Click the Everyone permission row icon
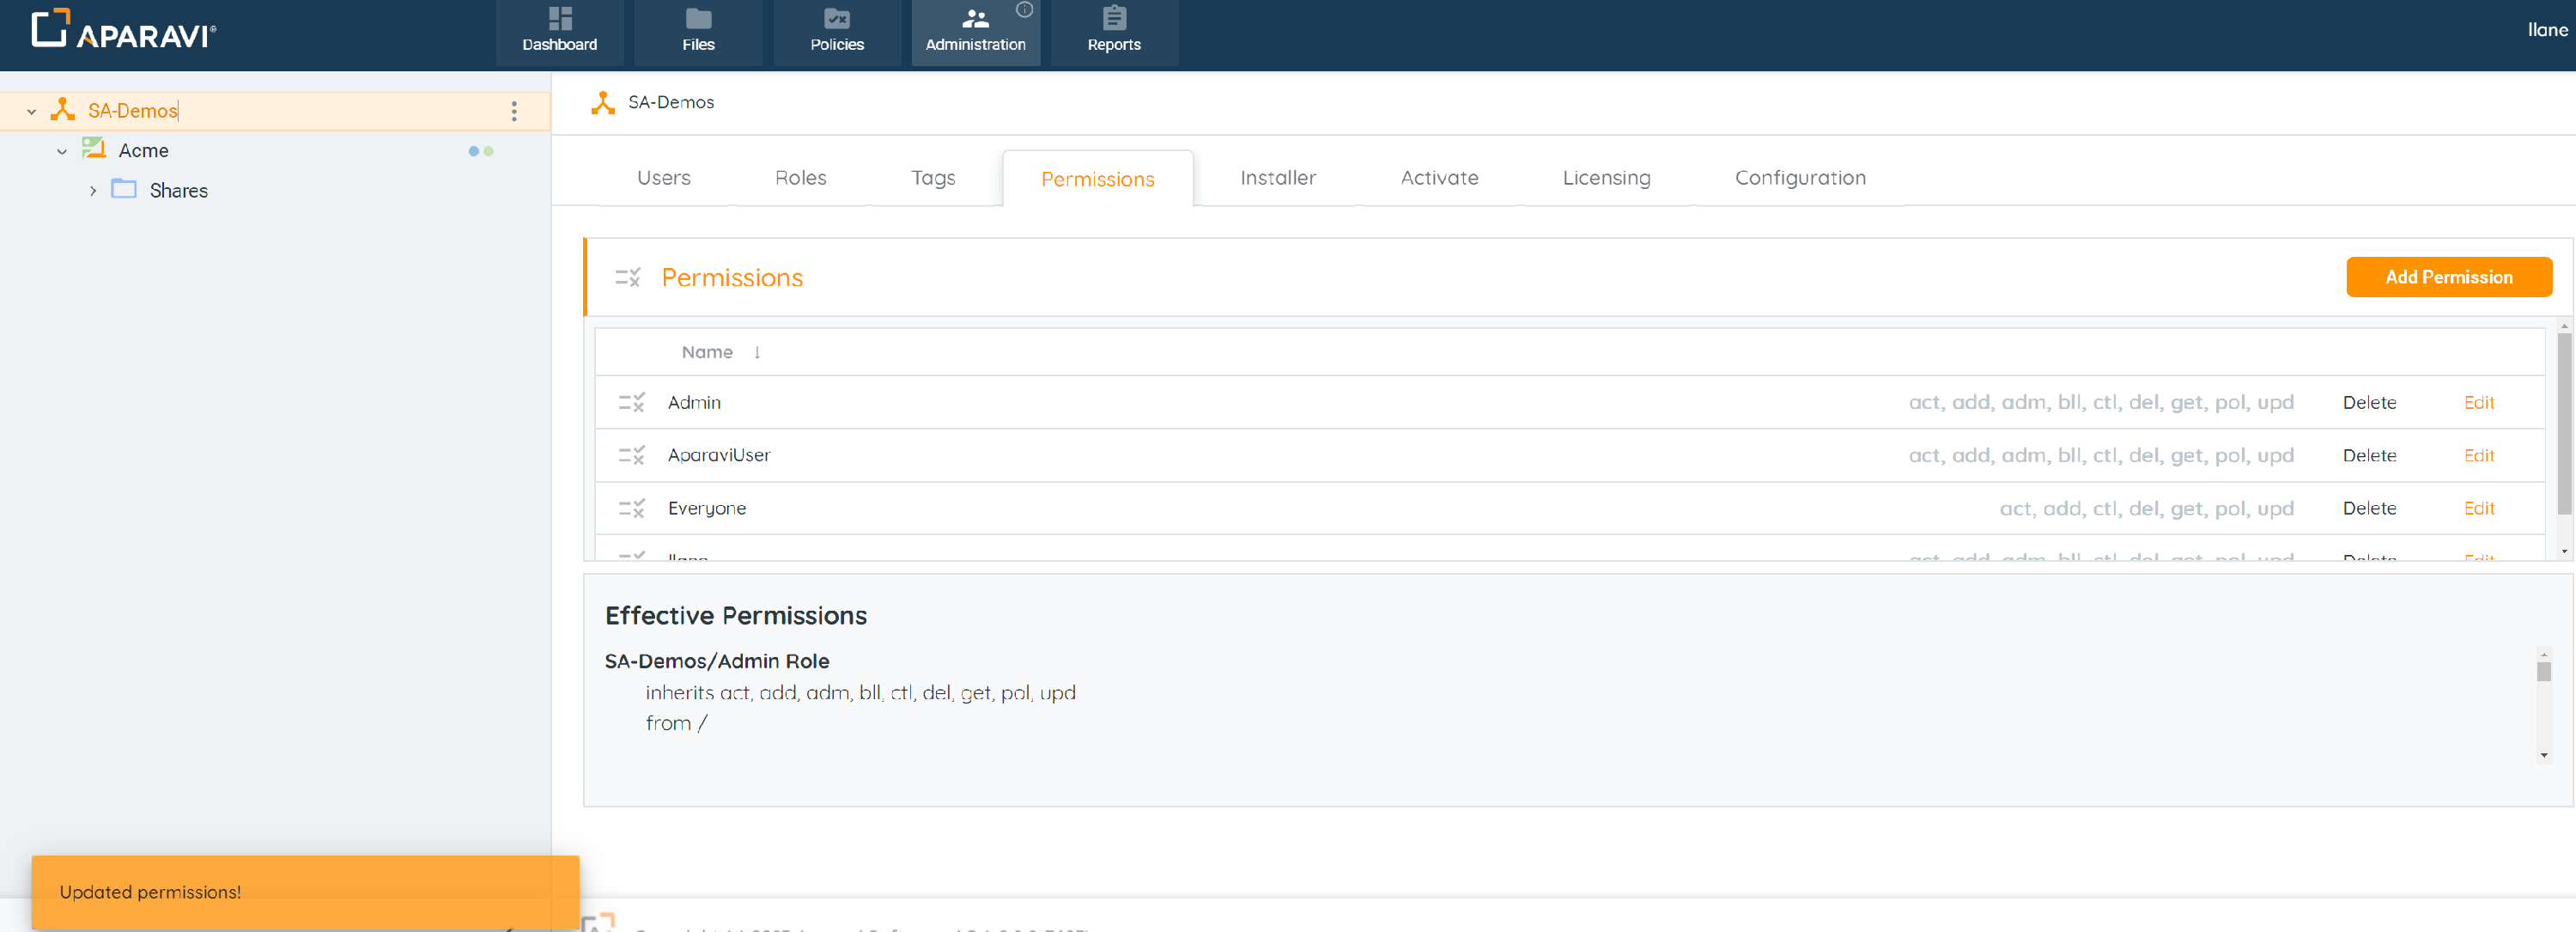2576x932 pixels. coord(631,508)
